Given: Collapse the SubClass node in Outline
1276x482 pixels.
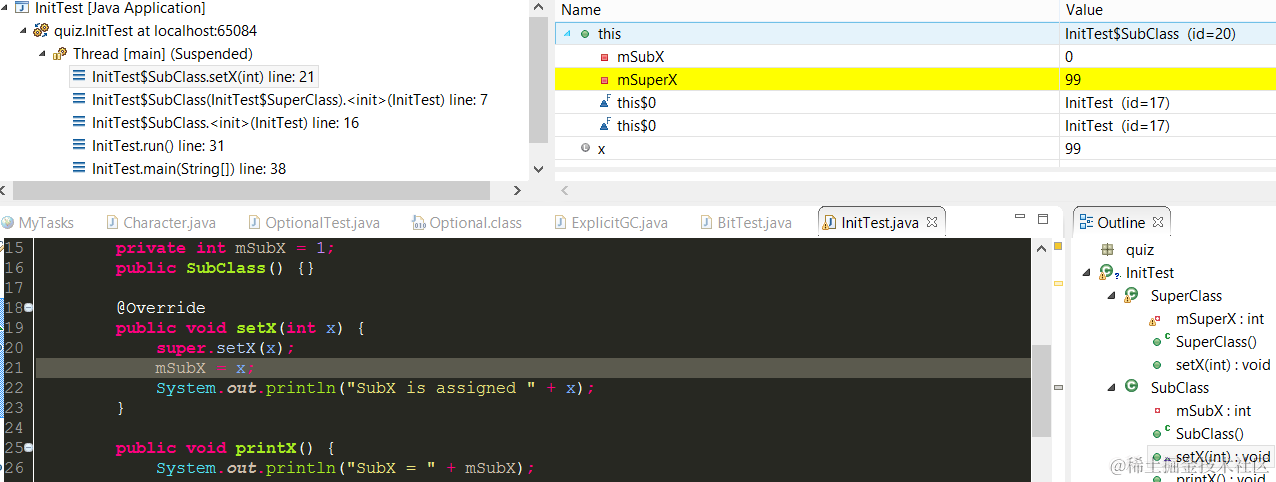Looking at the screenshot, I should (1111, 388).
